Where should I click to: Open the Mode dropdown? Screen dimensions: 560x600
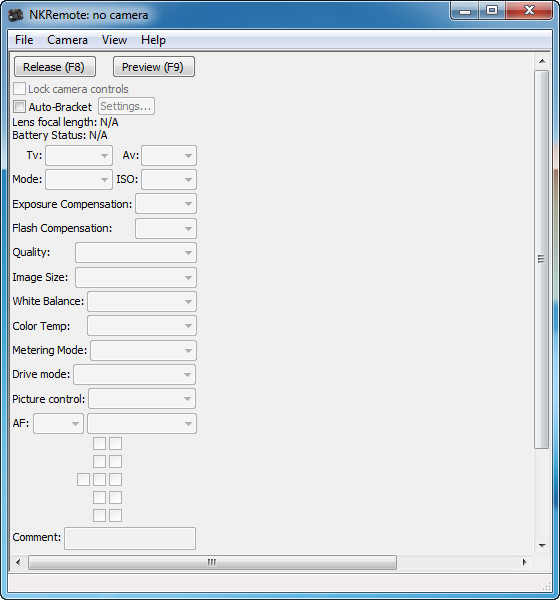tap(79, 179)
